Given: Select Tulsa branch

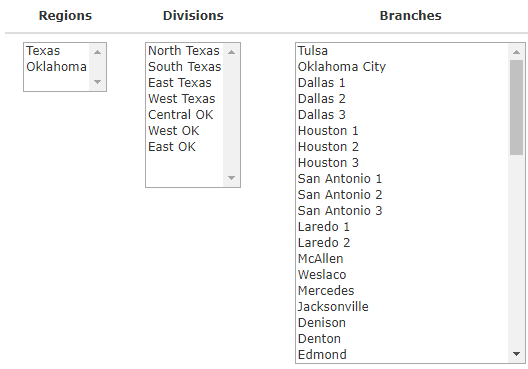Looking at the screenshot, I should [402, 51].
